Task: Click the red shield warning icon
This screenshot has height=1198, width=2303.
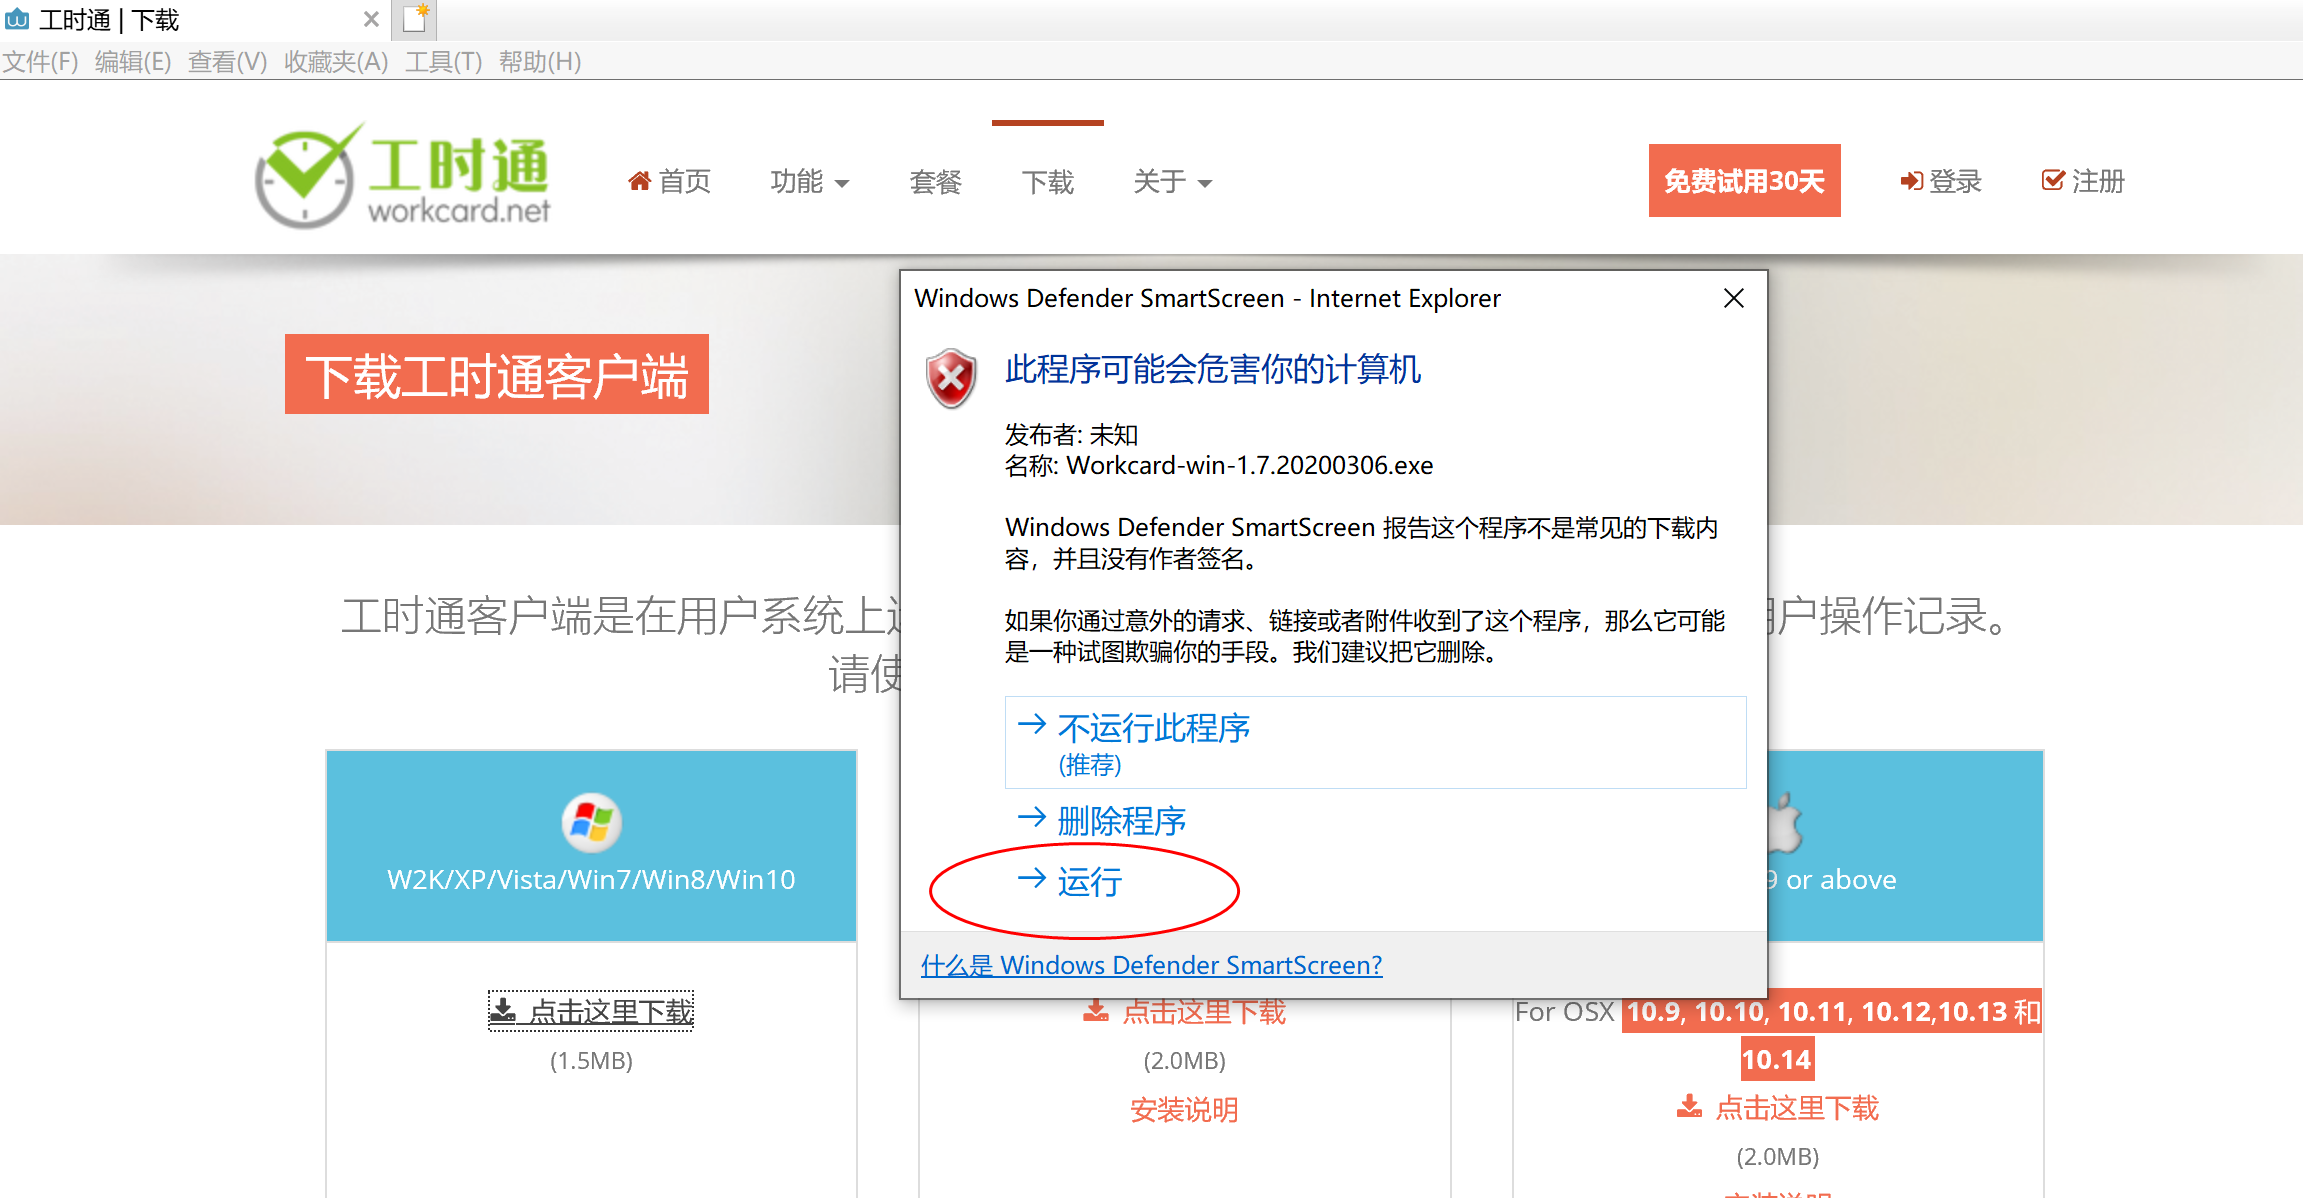Action: pyautogui.click(x=951, y=379)
